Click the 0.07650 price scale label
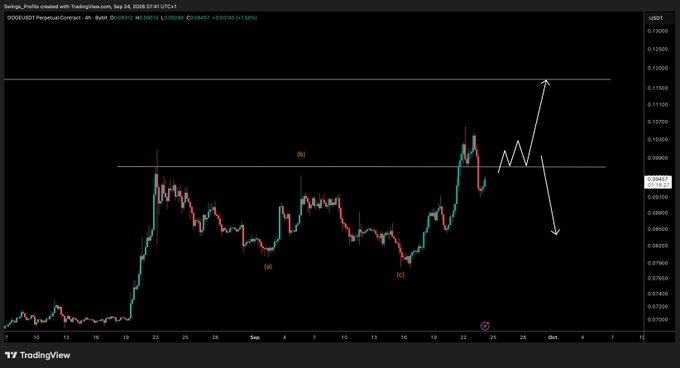 [x=657, y=278]
